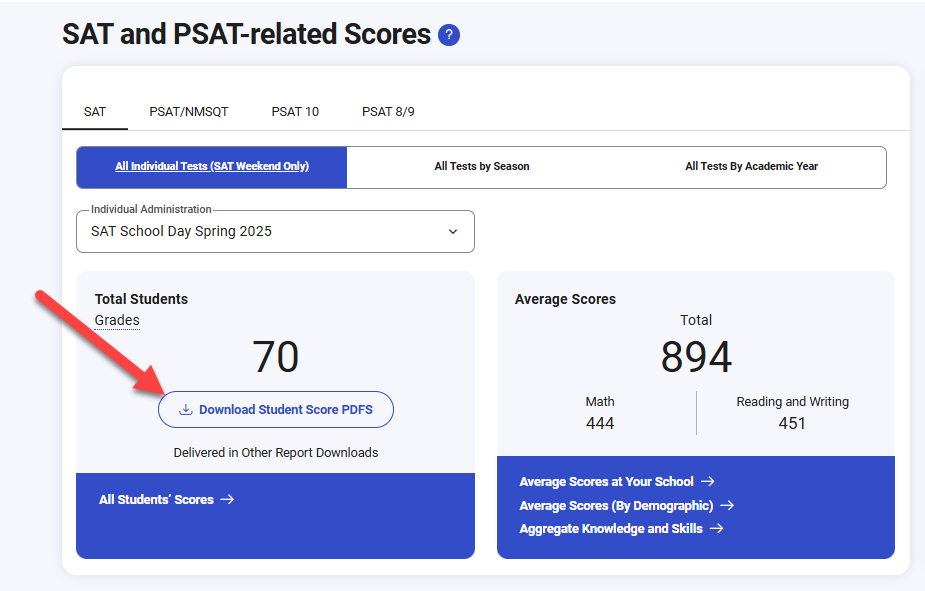925x591 pixels.
Task: Open the PSAT 10 tab
Action: point(295,112)
